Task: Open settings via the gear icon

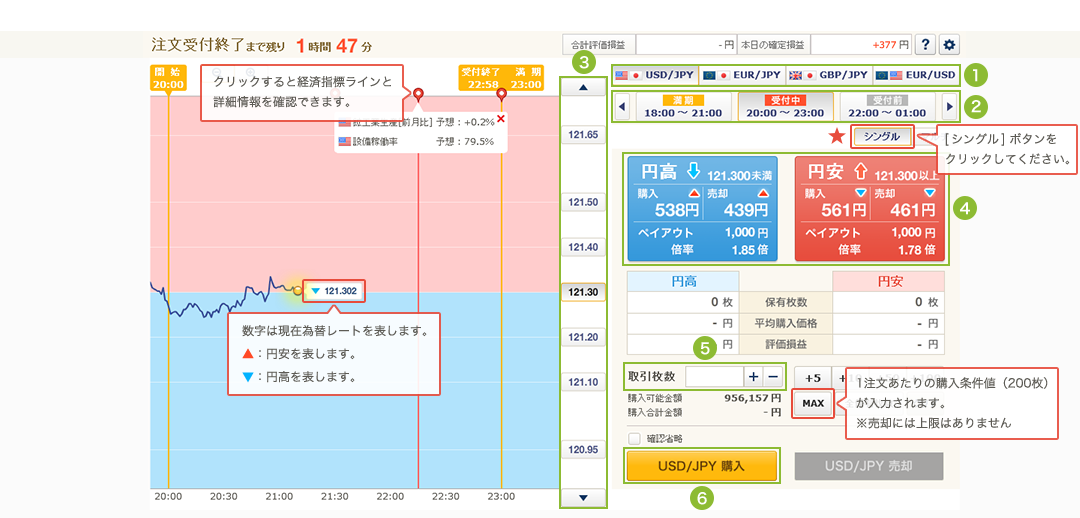Action: pyautogui.click(x=949, y=45)
